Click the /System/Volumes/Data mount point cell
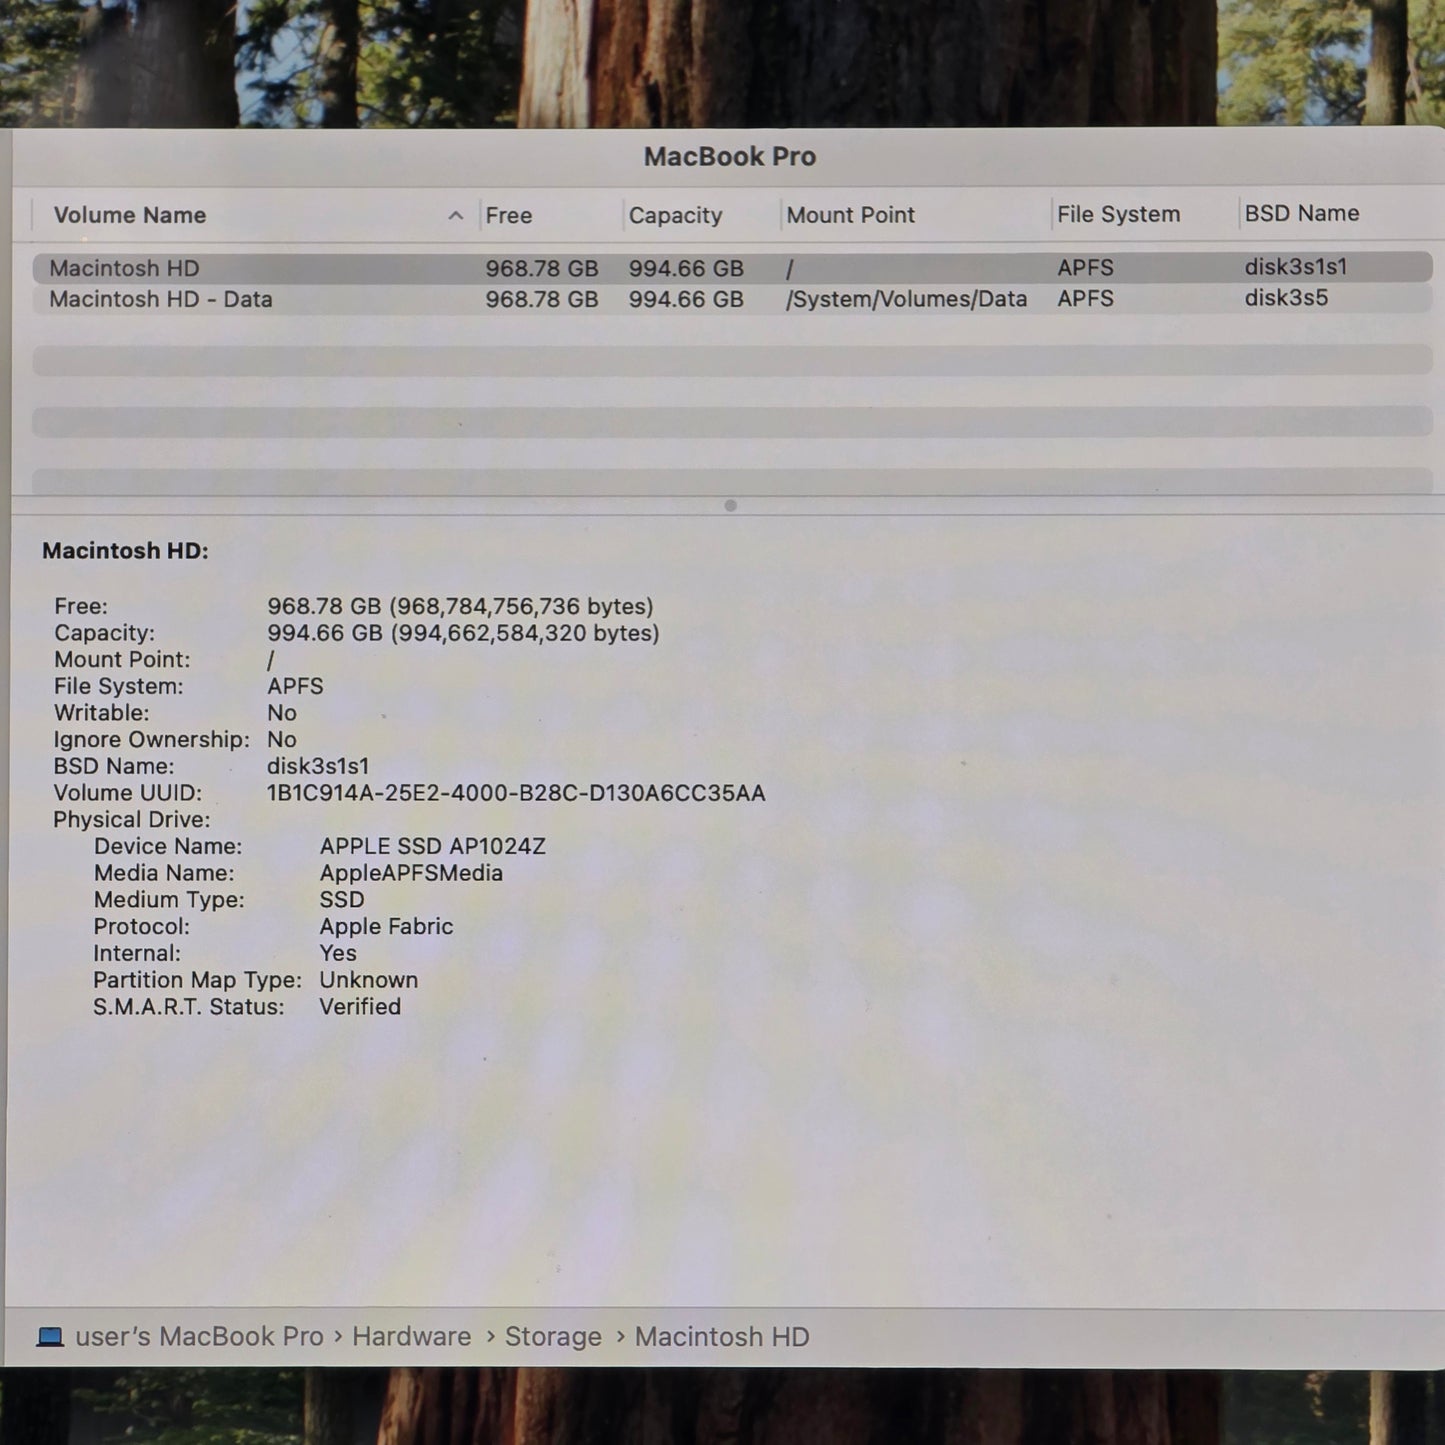The image size is (1445, 1445). point(906,299)
